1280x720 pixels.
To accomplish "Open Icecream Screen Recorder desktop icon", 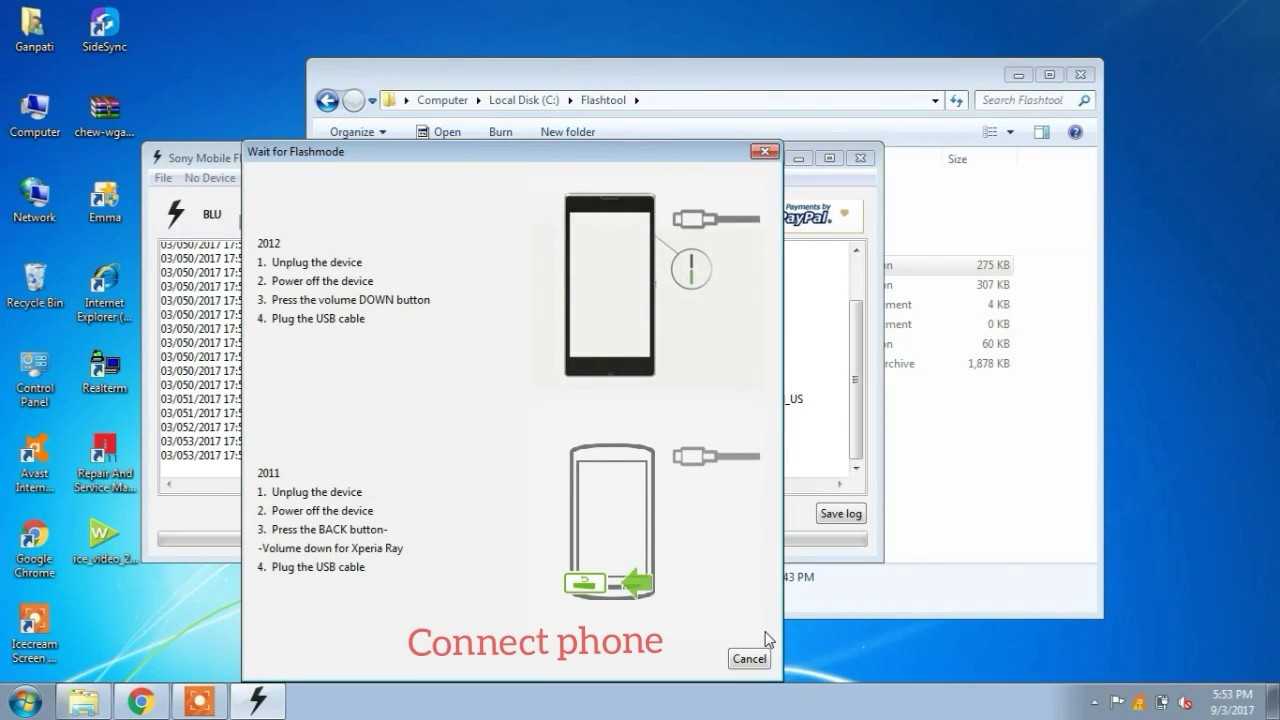I will tap(34, 634).
